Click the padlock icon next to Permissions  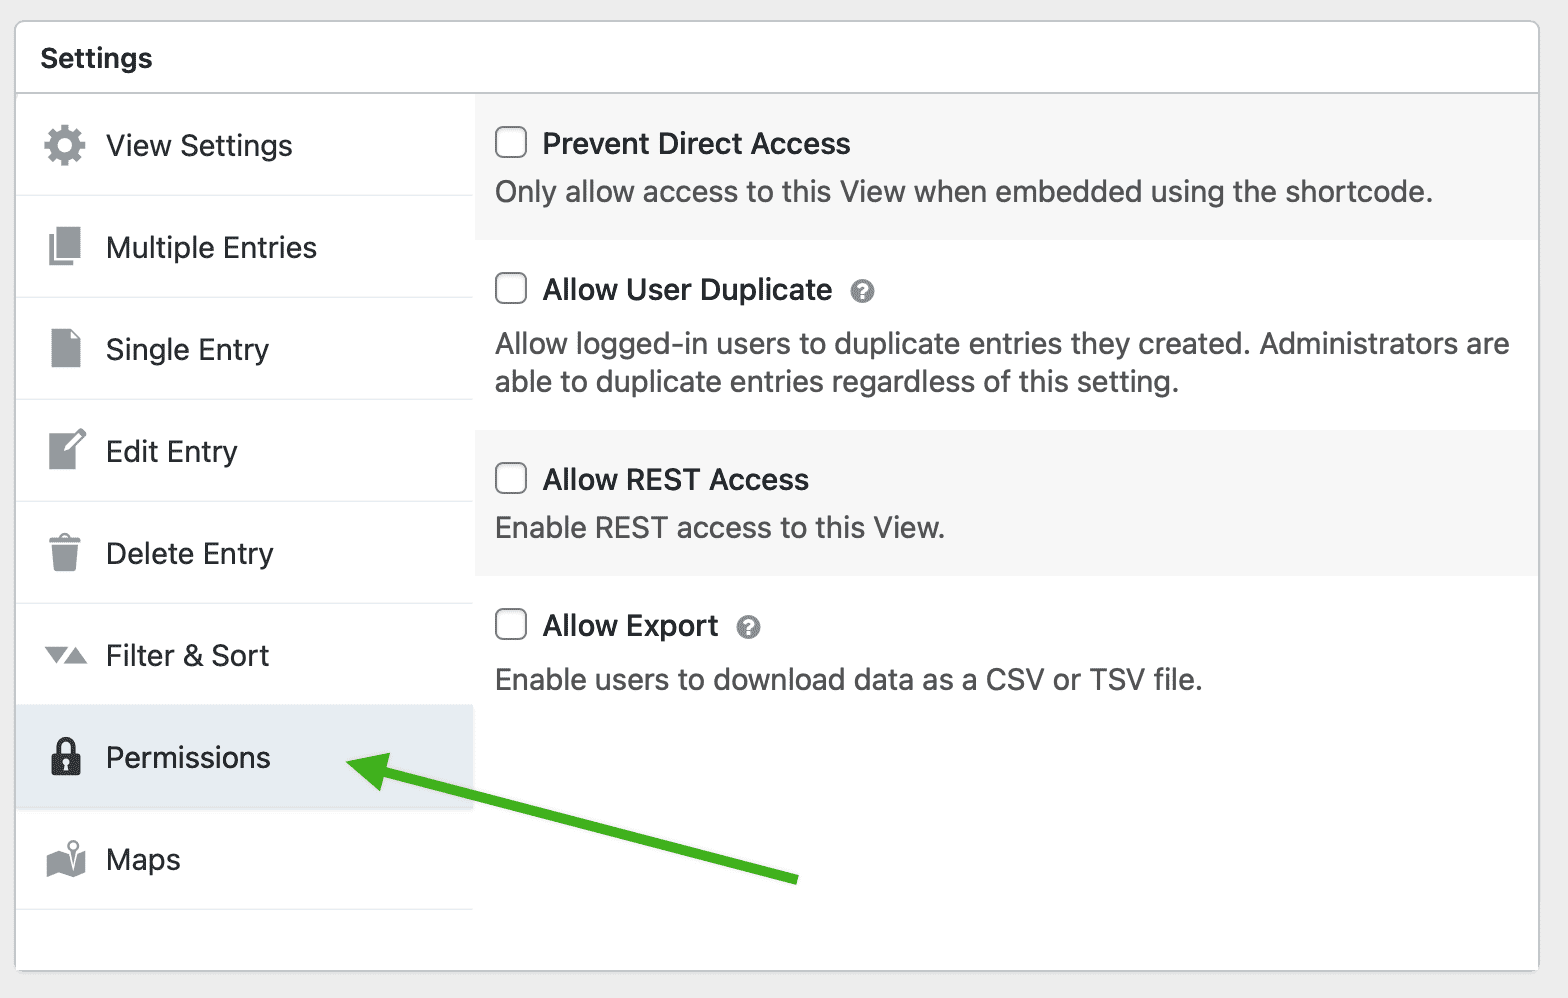coord(64,757)
